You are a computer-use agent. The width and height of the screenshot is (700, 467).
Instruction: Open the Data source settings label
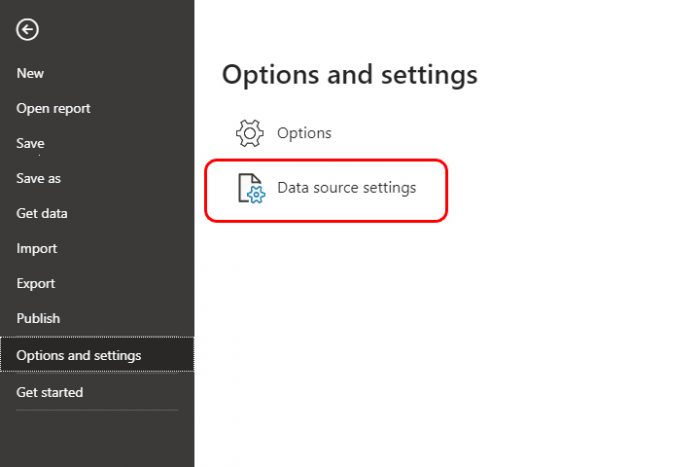[x=346, y=188]
